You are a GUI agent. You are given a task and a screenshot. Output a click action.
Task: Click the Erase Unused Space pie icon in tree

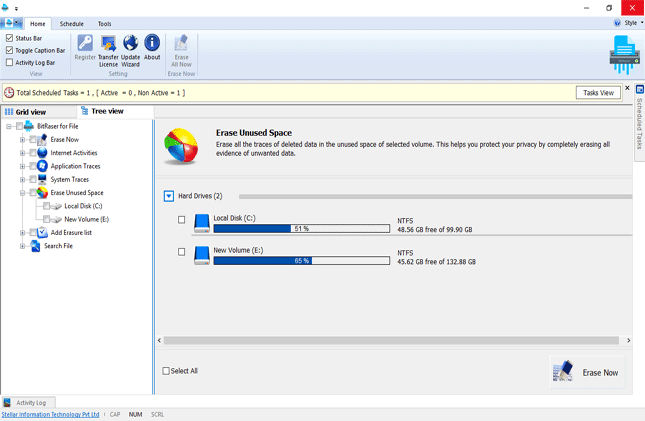coord(42,193)
